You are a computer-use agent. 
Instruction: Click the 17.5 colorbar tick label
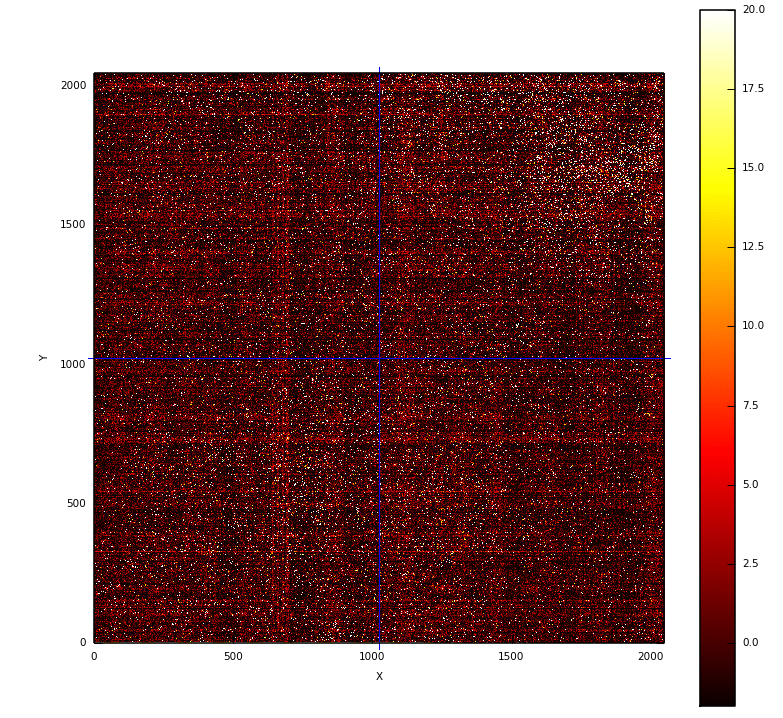(753, 89)
